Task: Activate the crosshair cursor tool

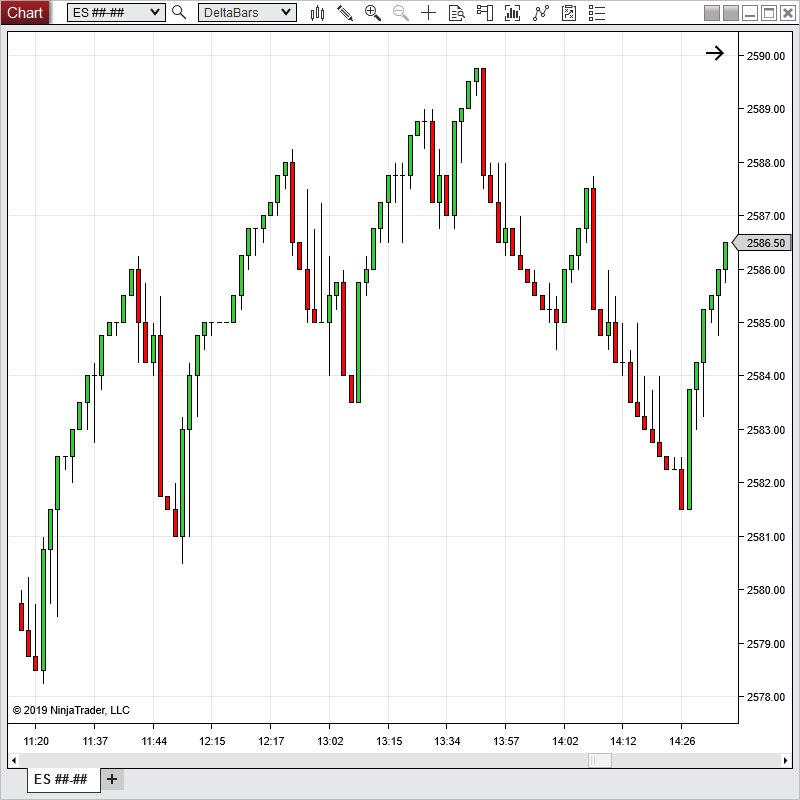Action: tap(429, 13)
